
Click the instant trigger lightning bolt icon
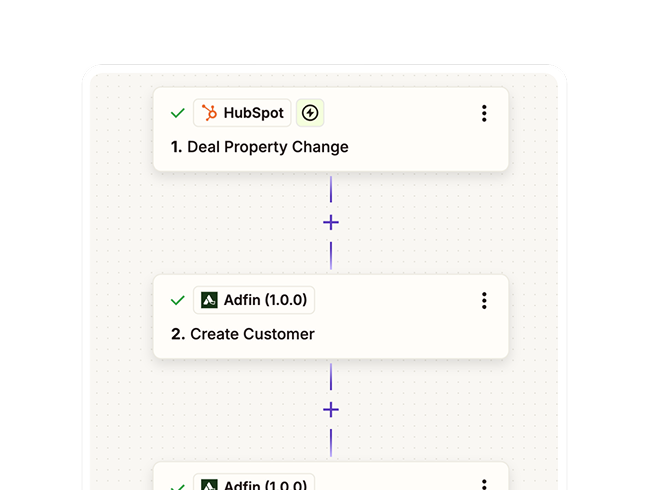coord(310,113)
